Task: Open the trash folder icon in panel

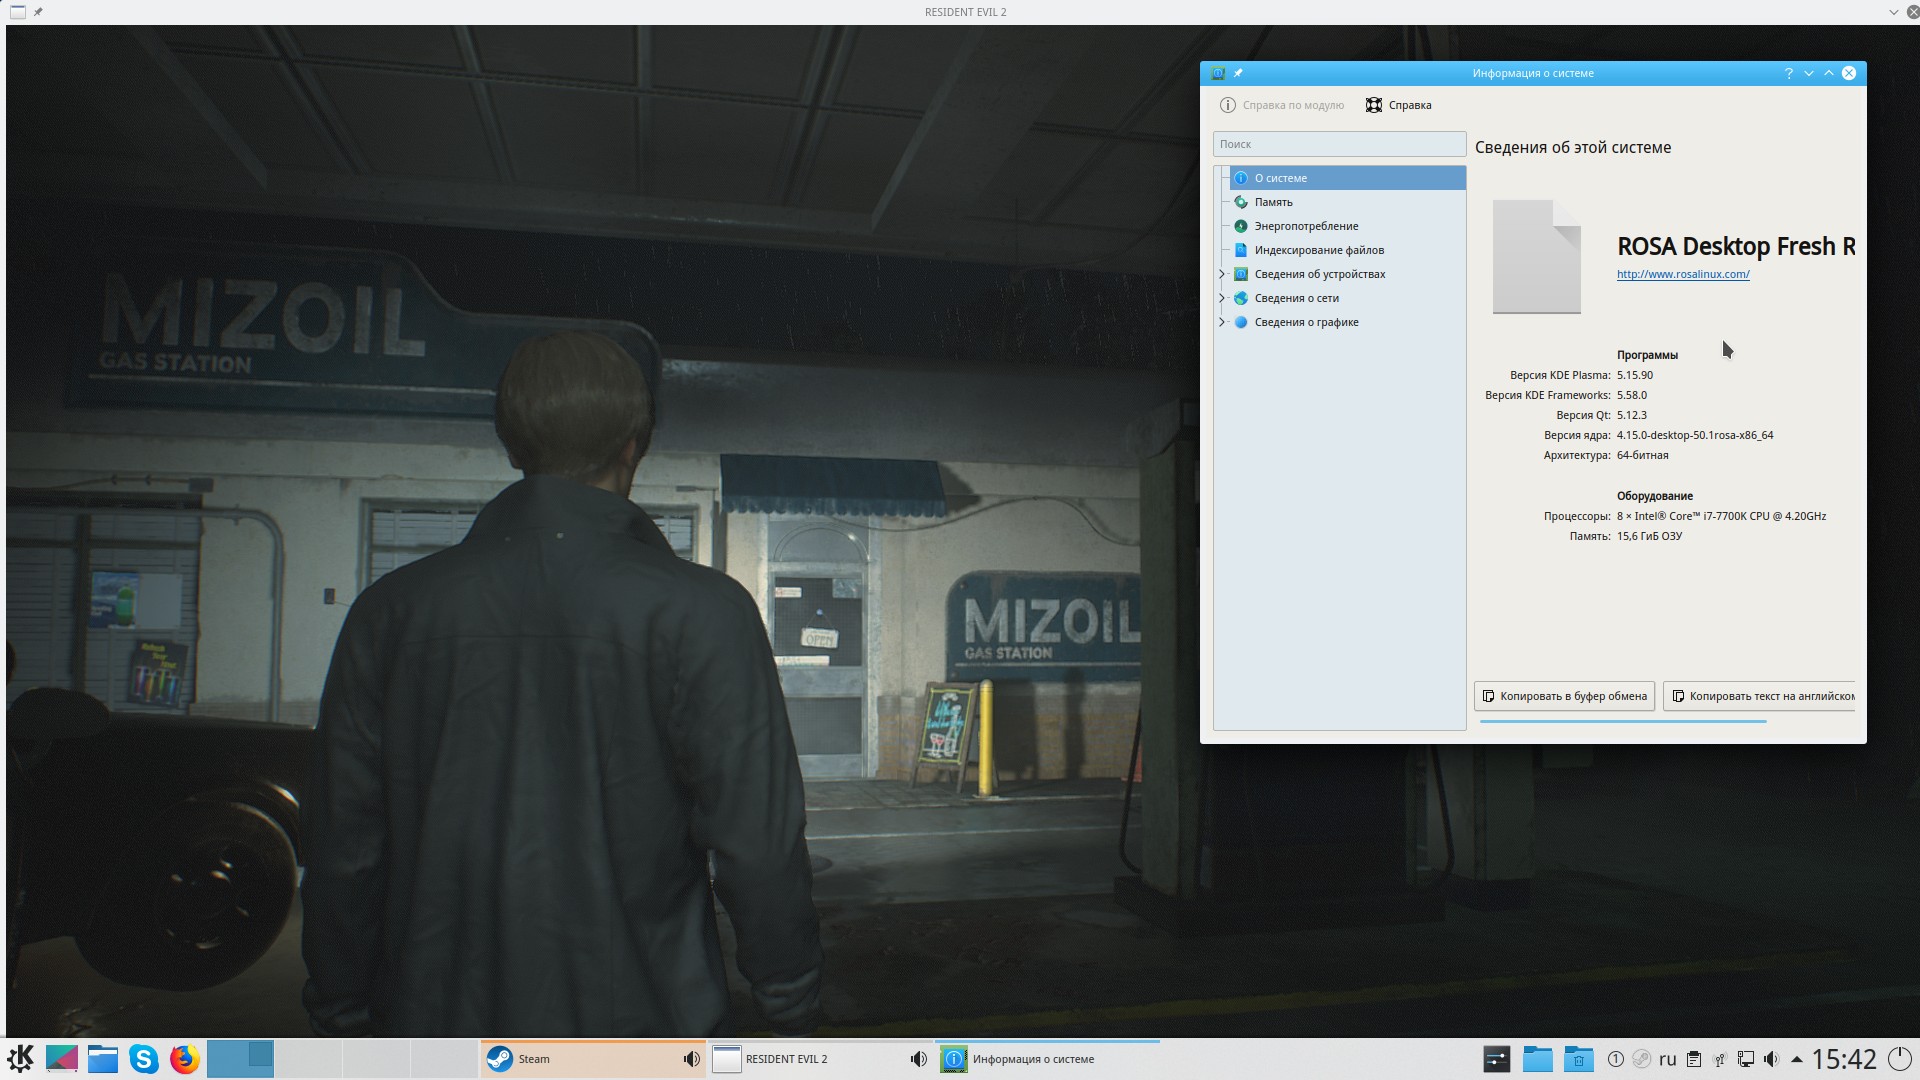Action: coord(1578,1059)
